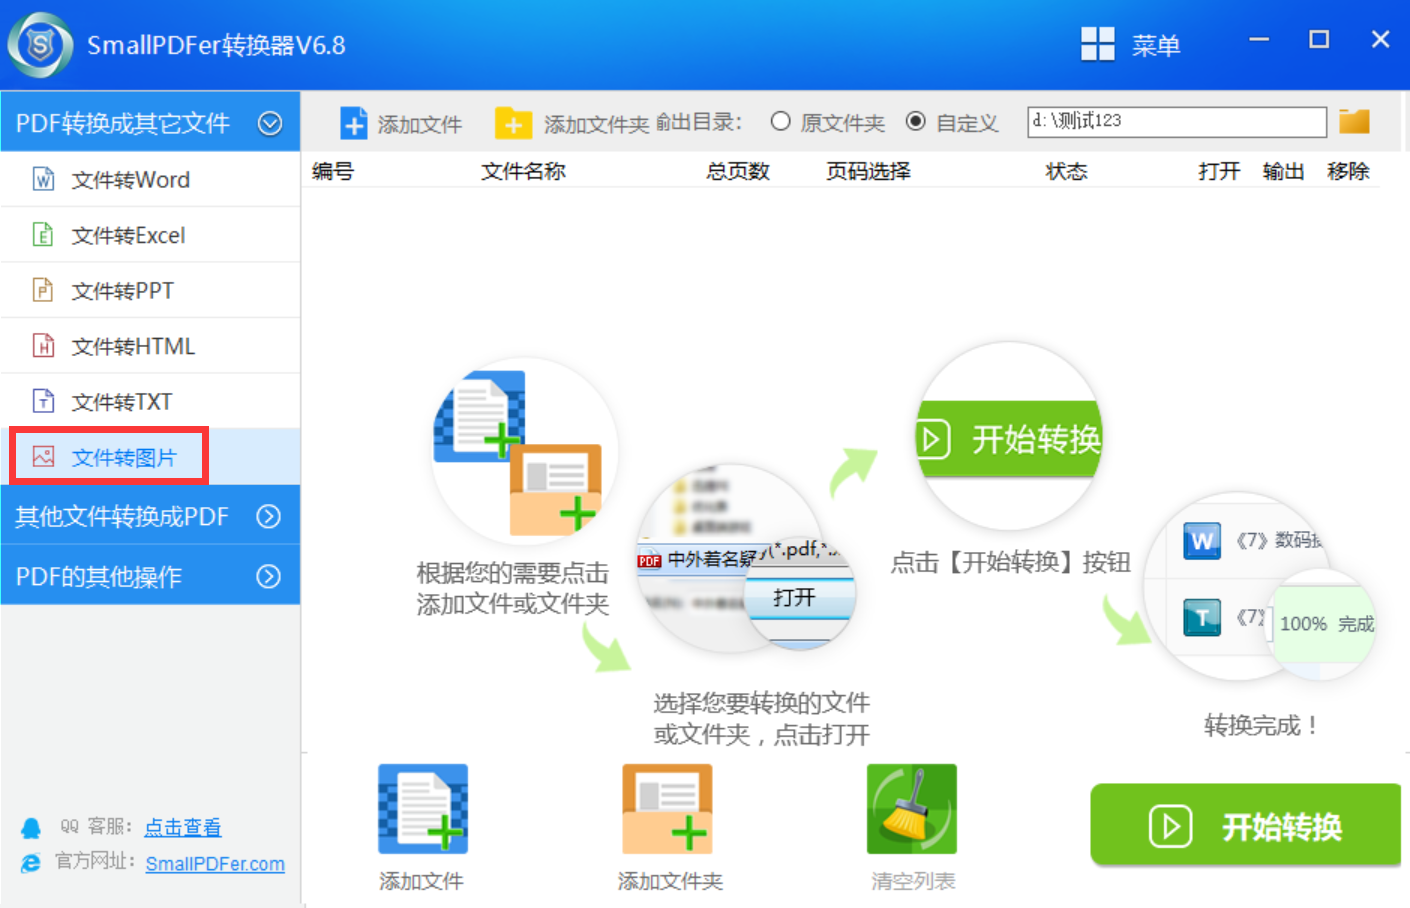Click the TXT icon beside 文件转TXT
This screenshot has width=1410, height=908.
click(43, 401)
